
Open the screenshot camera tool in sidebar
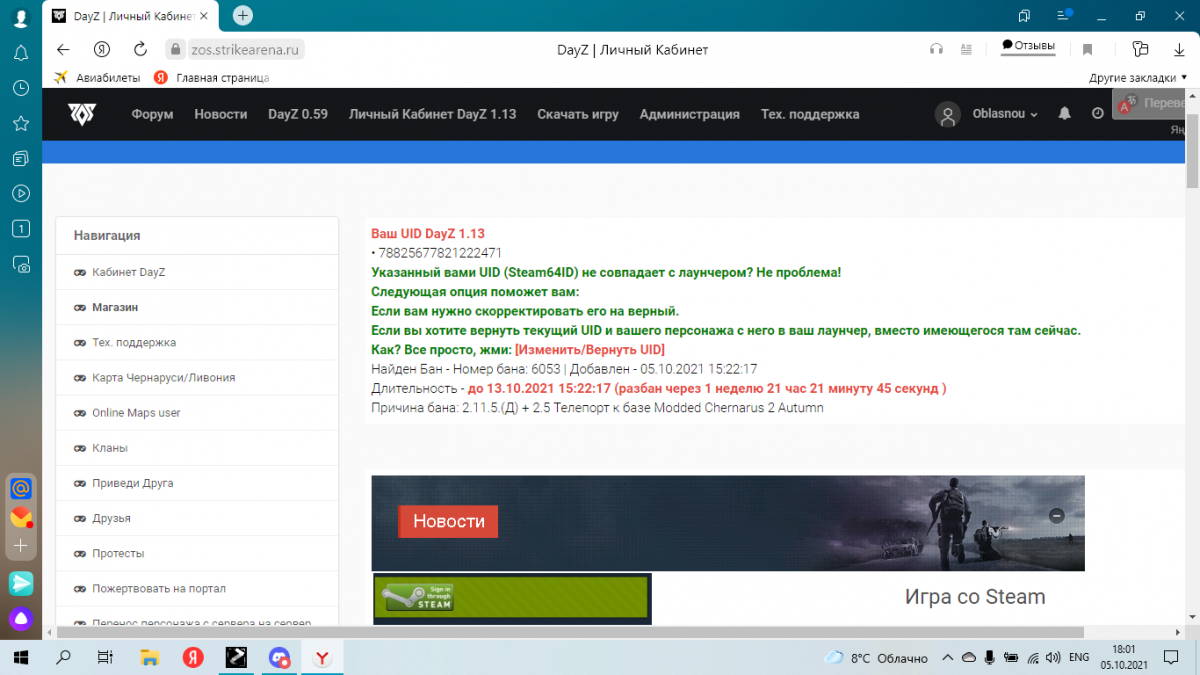pos(20,264)
